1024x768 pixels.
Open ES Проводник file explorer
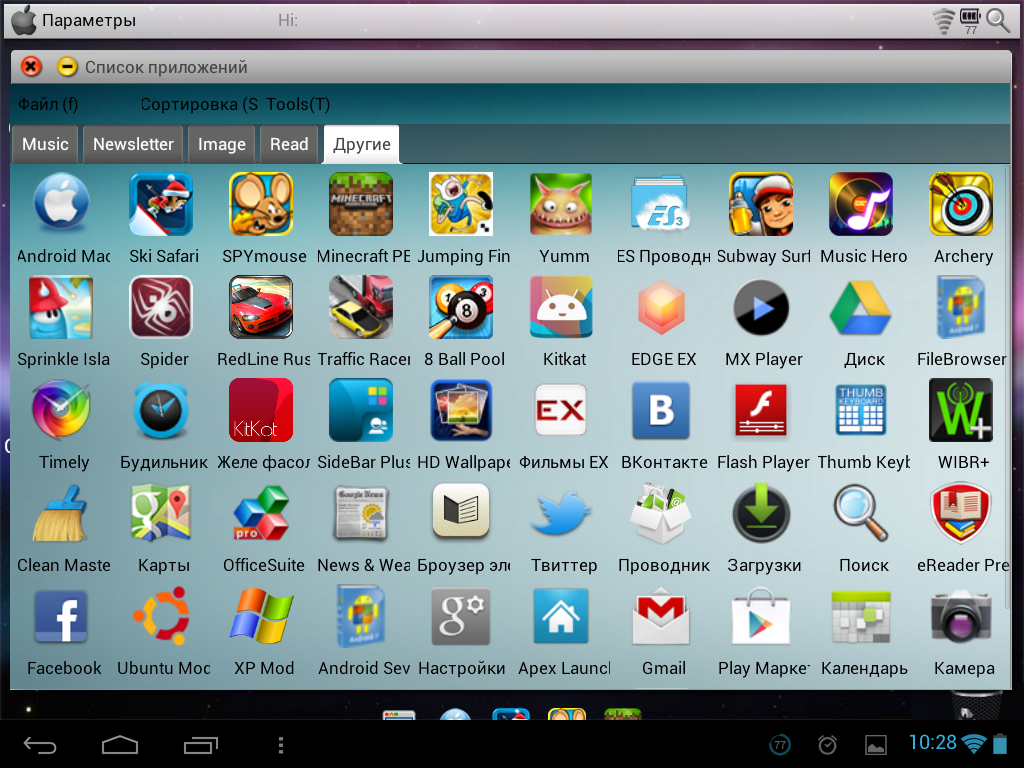(661, 203)
